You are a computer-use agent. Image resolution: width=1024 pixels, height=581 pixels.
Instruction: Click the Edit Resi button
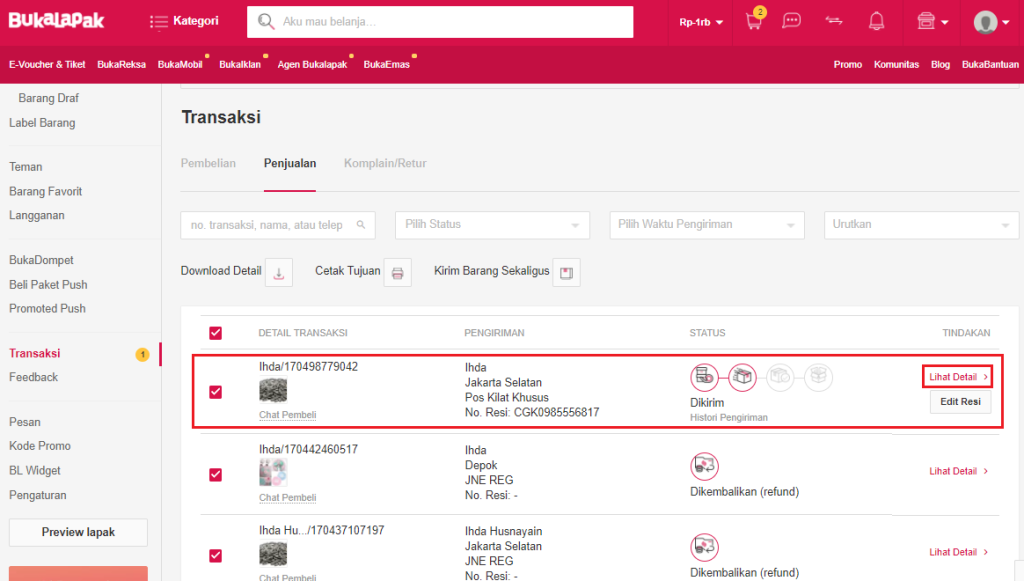(960, 401)
